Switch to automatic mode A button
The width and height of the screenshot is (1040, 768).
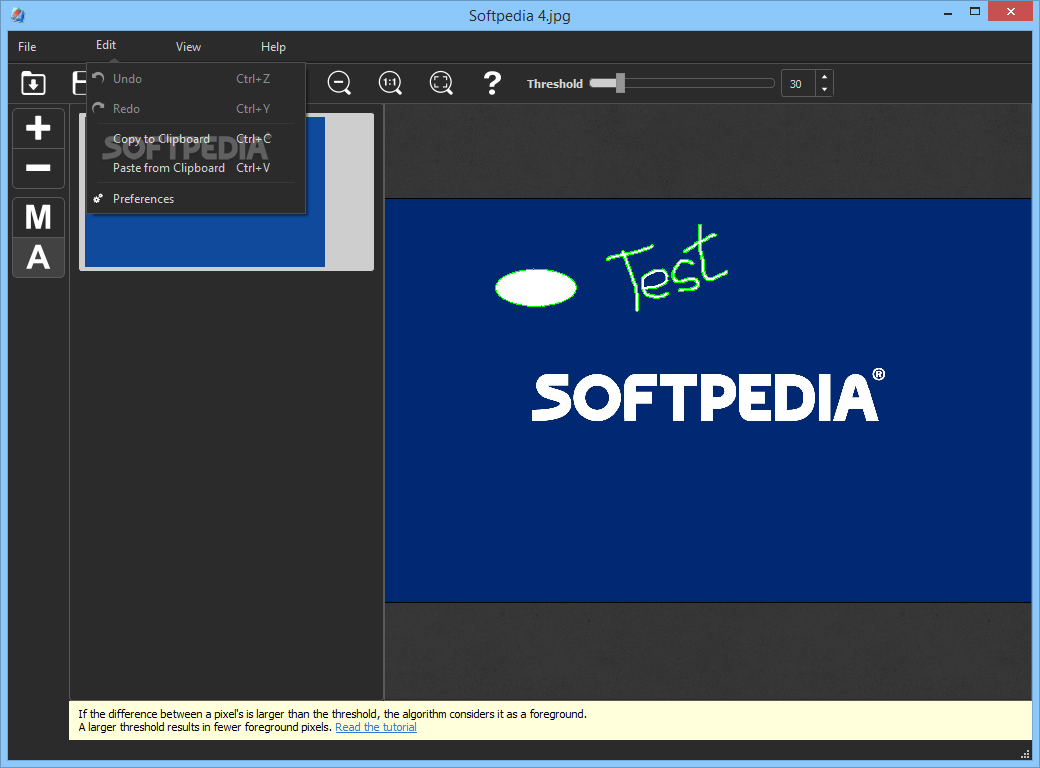(x=38, y=257)
